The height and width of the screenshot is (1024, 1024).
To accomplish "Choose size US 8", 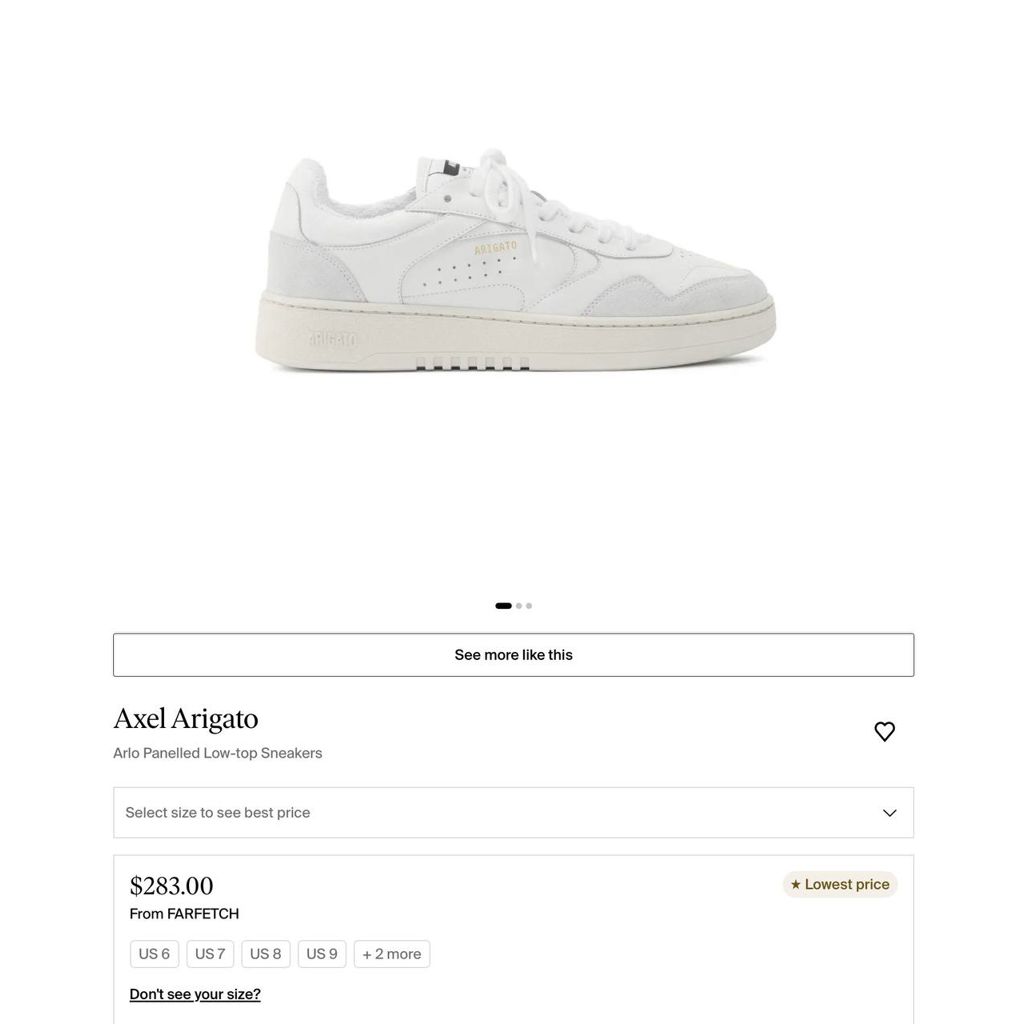I will (x=266, y=954).
